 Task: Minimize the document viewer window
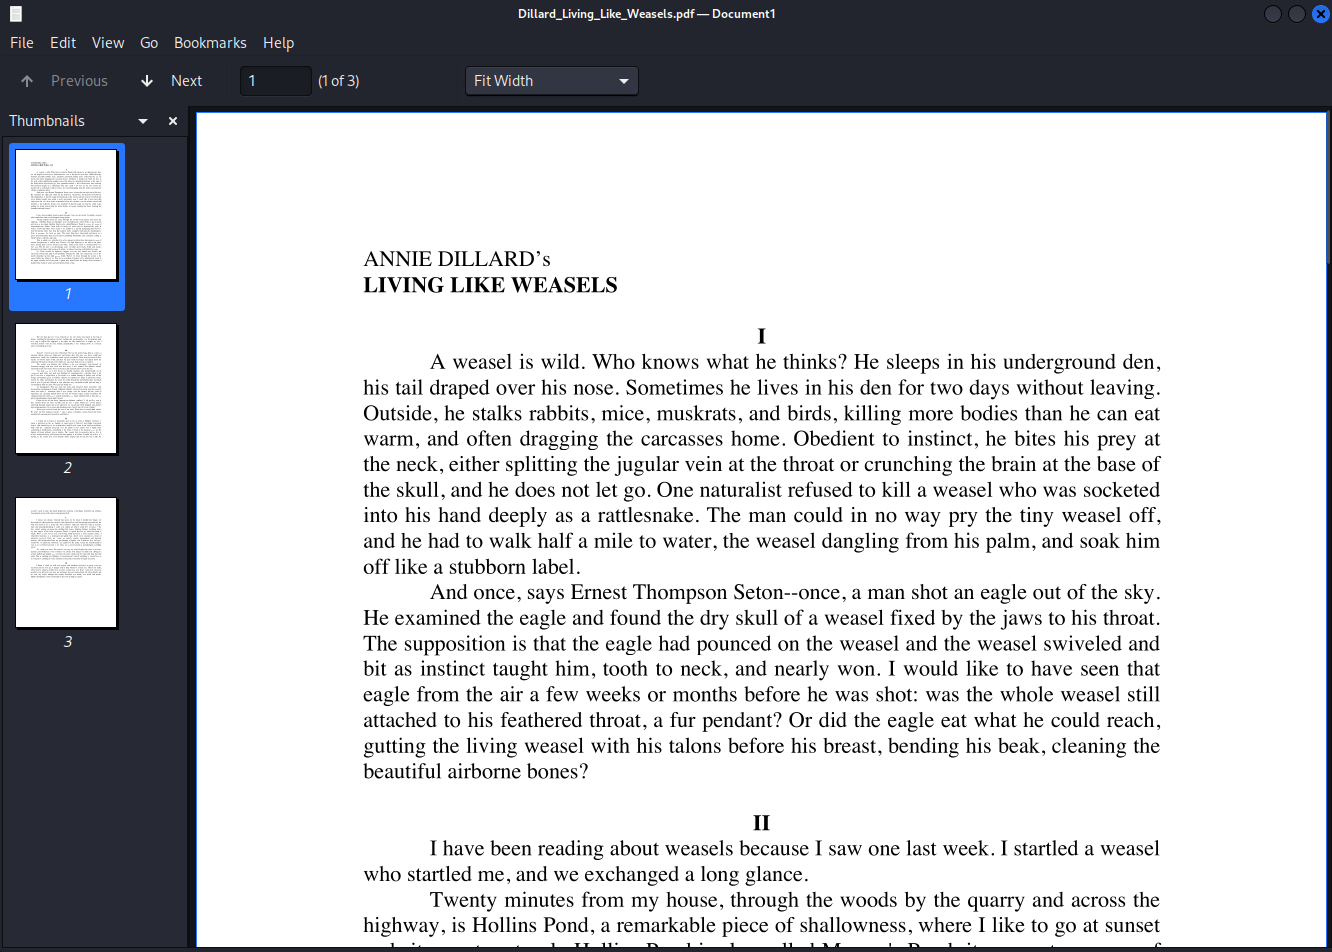(1273, 14)
